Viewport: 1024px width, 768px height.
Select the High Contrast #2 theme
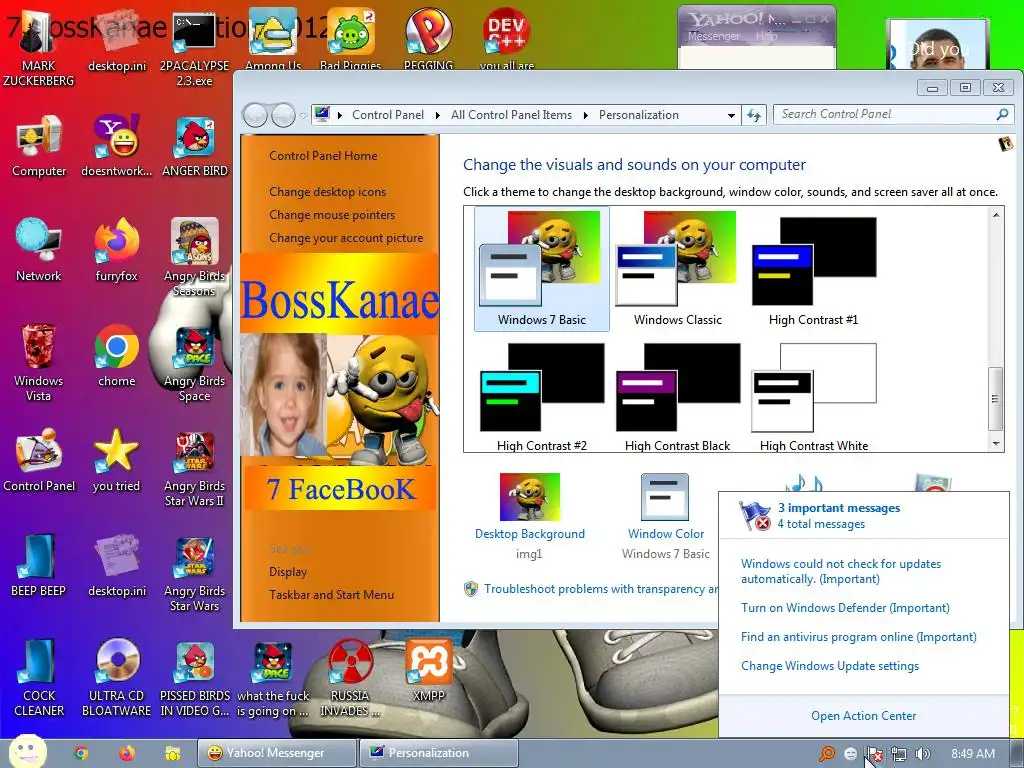[541, 397]
